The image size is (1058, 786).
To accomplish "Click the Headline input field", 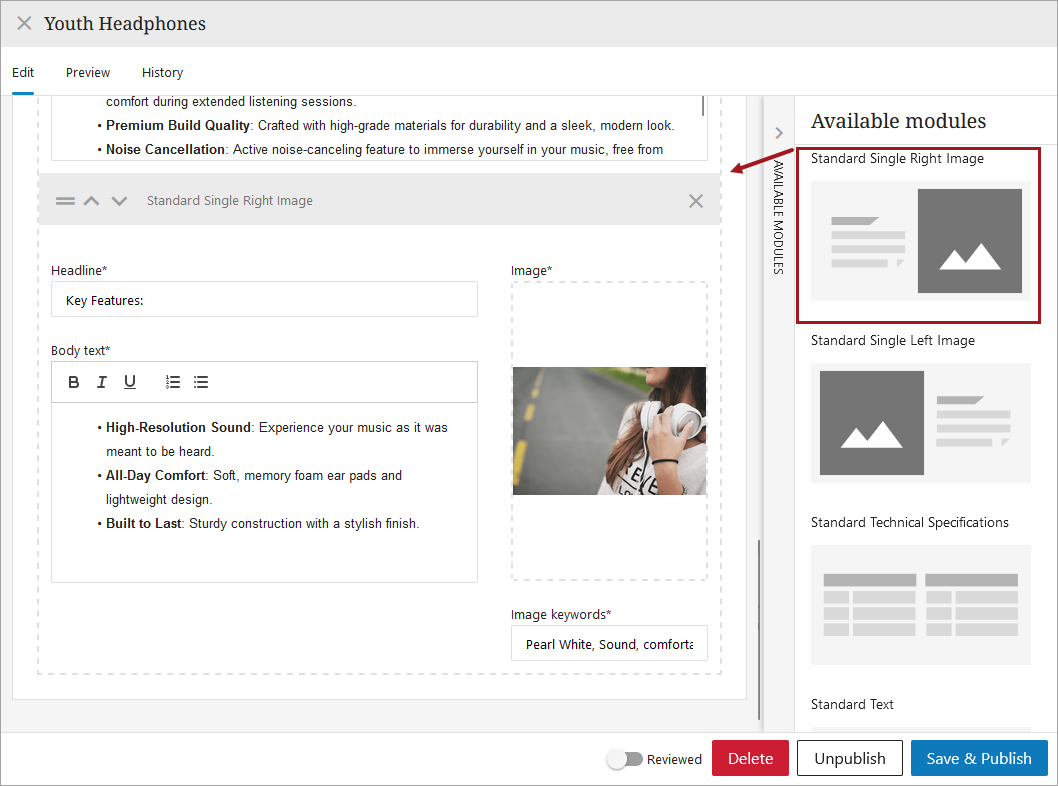I will tap(264, 300).
